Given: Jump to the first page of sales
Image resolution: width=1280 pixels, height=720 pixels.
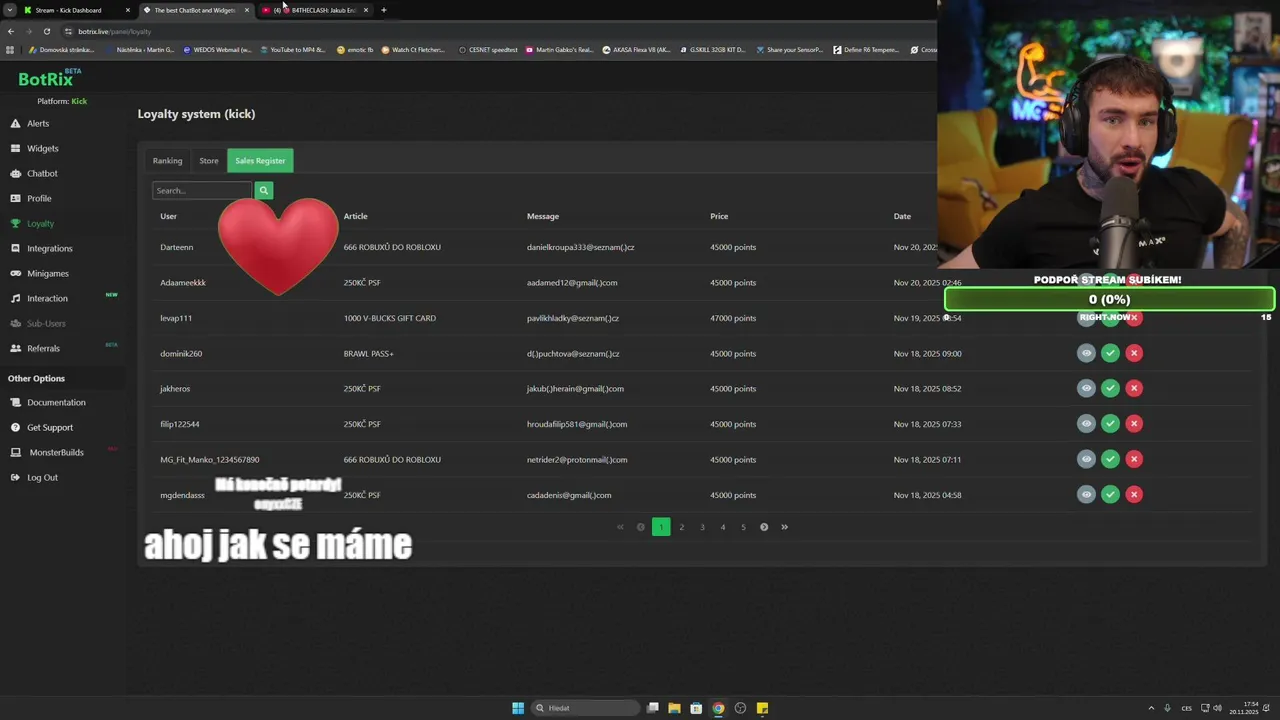Looking at the screenshot, I should (x=620, y=527).
